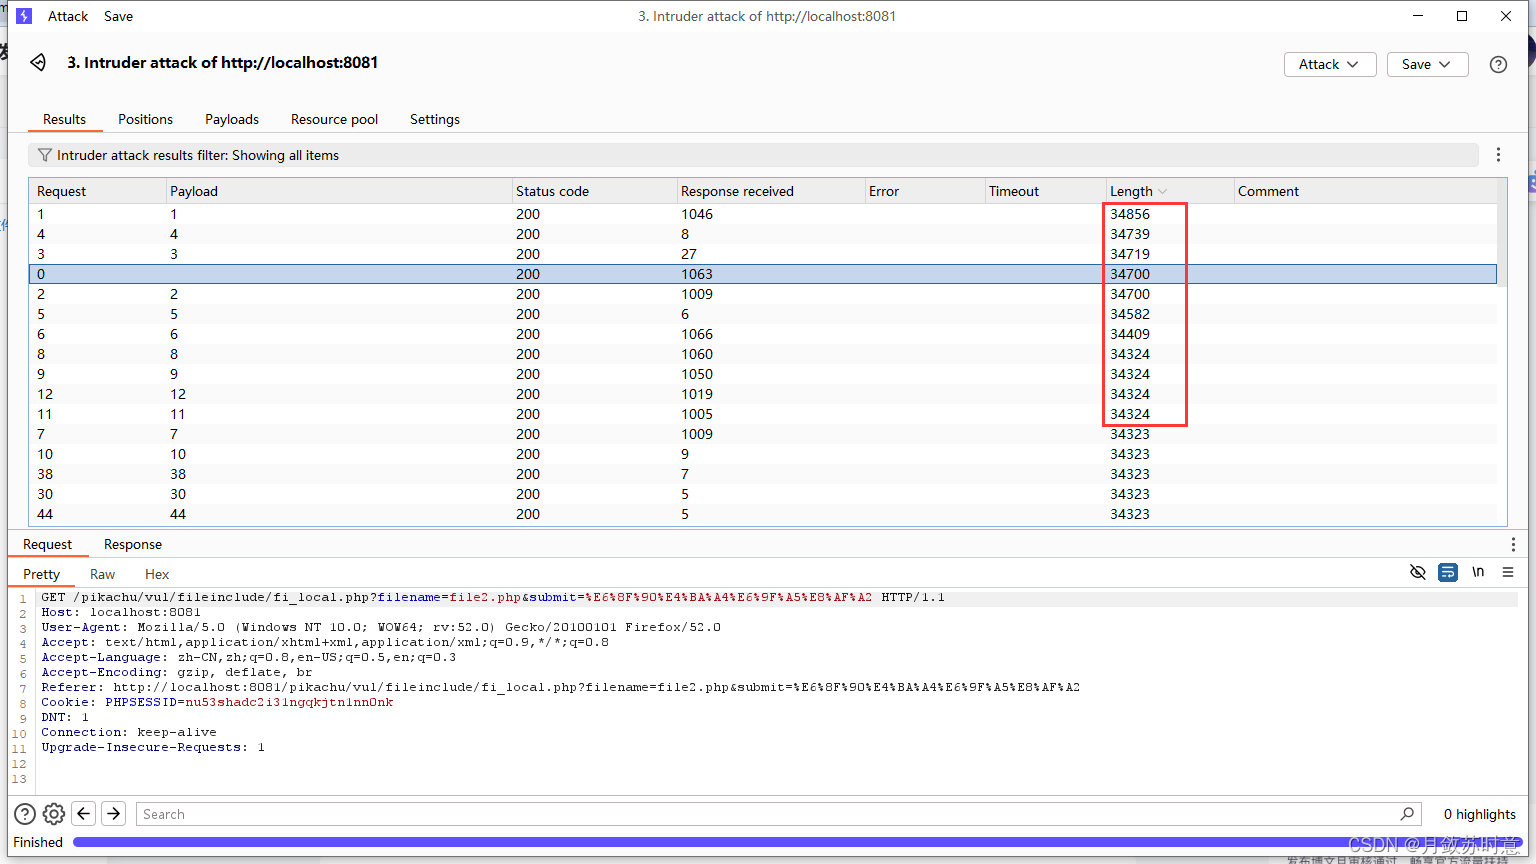Select result row with length 34856
Screen dimensions: 1536x864
coord(763,214)
